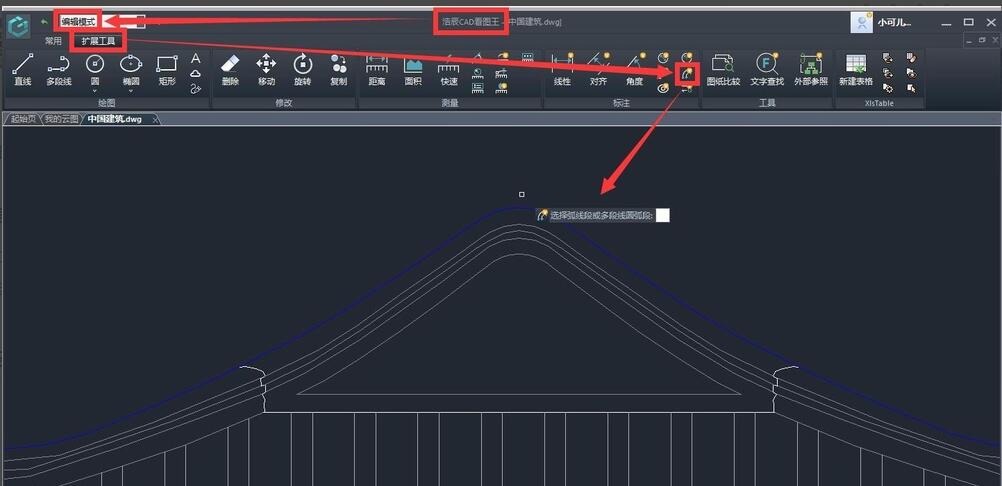Screen dimensions: 1002x486
Task: Activate the 移动 move tool
Action: [266, 68]
